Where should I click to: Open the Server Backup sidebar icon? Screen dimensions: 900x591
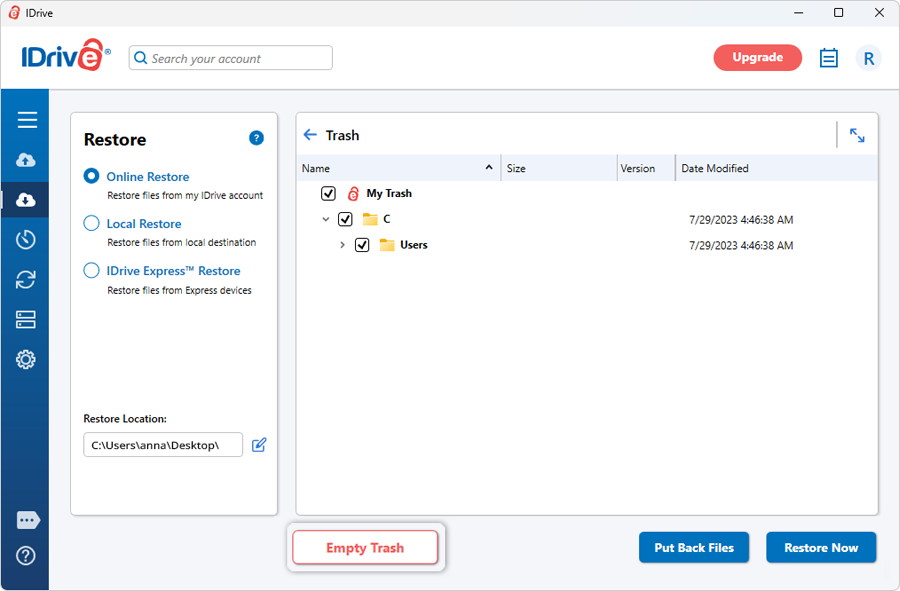point(27,320)
